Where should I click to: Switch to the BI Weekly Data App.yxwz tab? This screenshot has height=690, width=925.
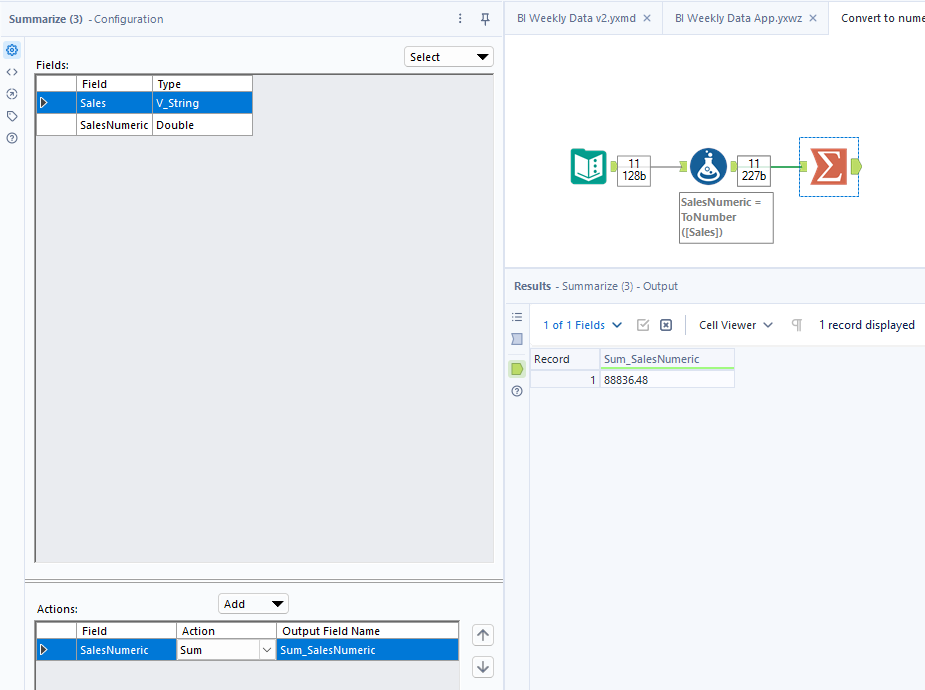[x=741, y=17]
